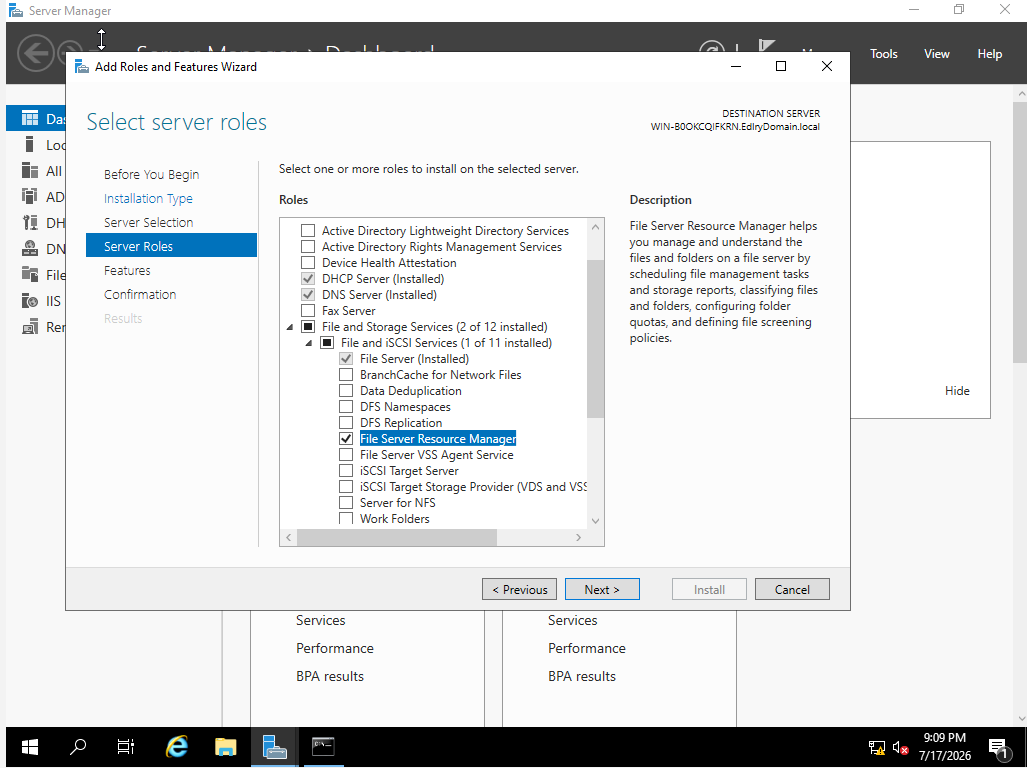Switch to Server Manager taskbar icon

(x=274, y=747)
